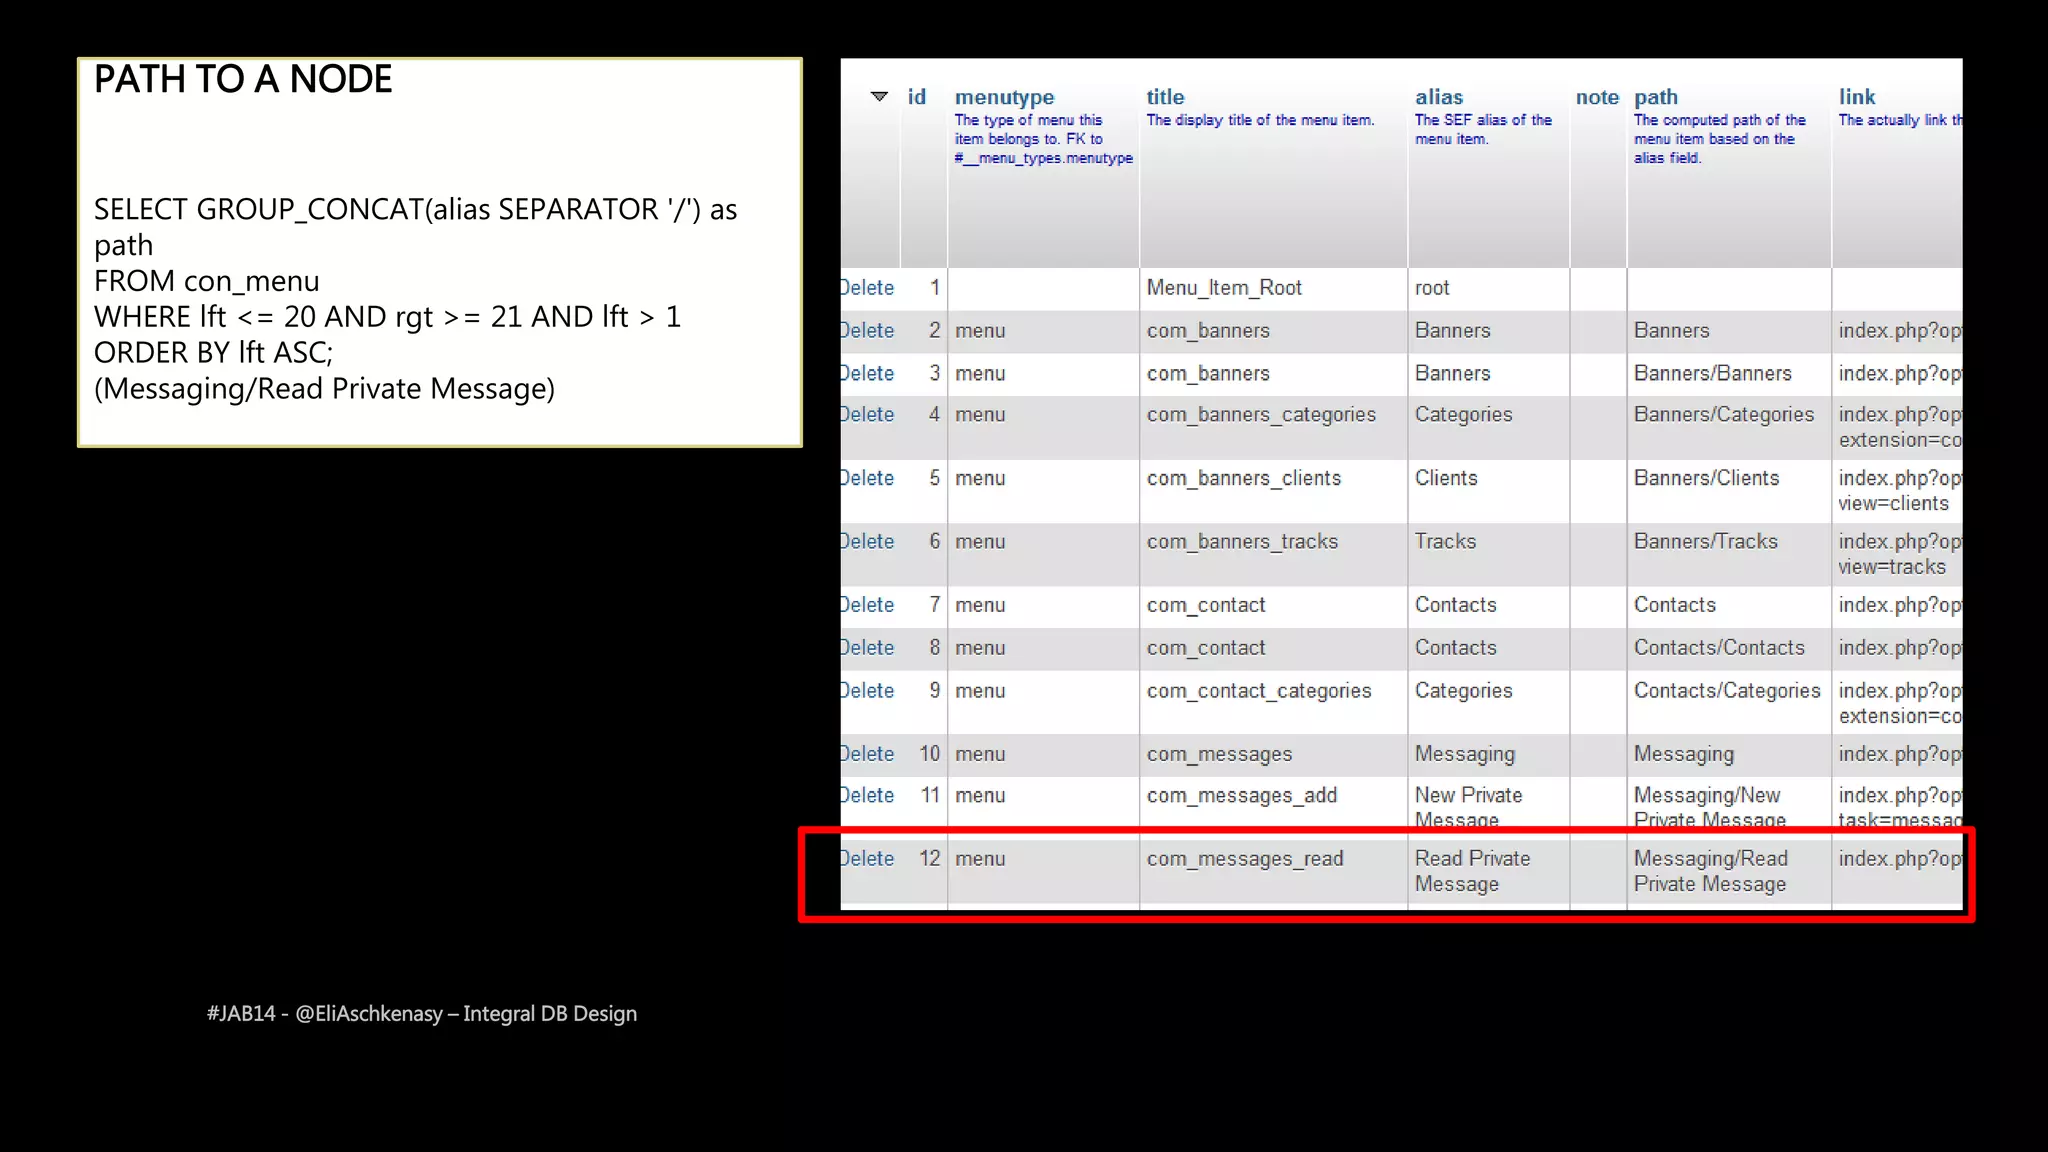Select the root alias cell
2048x1152 pixels.
(x=1488, y=288)
